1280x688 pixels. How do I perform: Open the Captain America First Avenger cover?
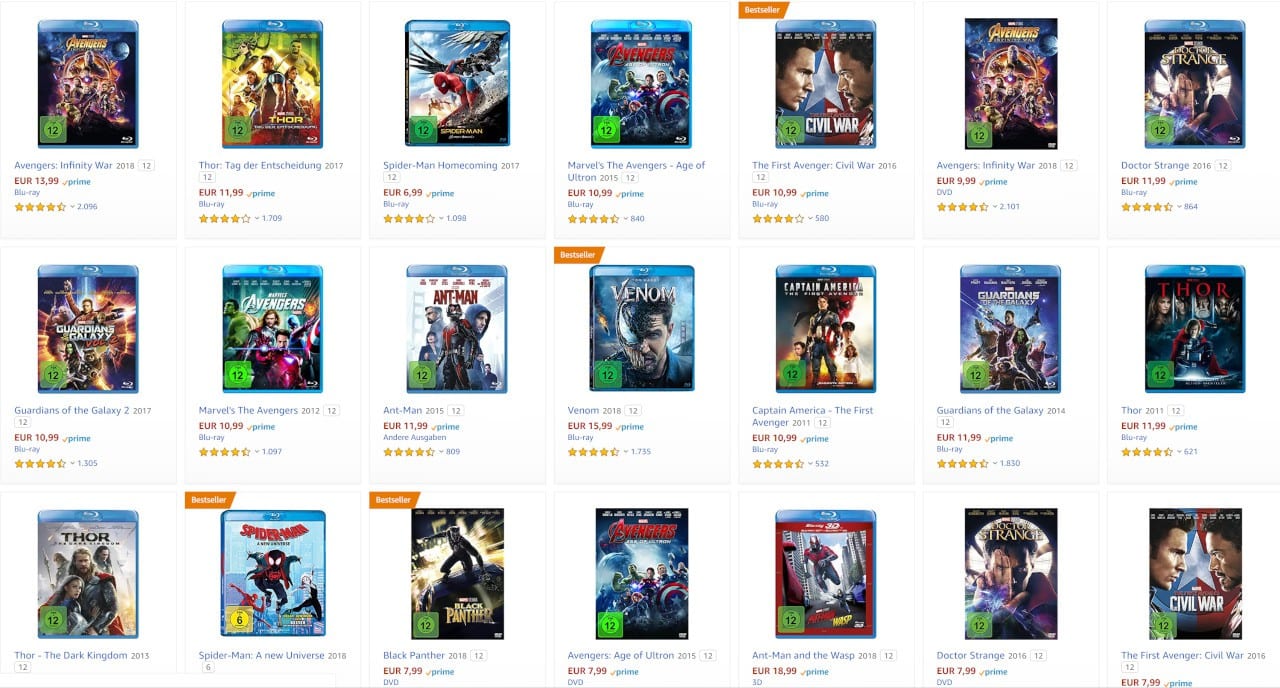825,329
